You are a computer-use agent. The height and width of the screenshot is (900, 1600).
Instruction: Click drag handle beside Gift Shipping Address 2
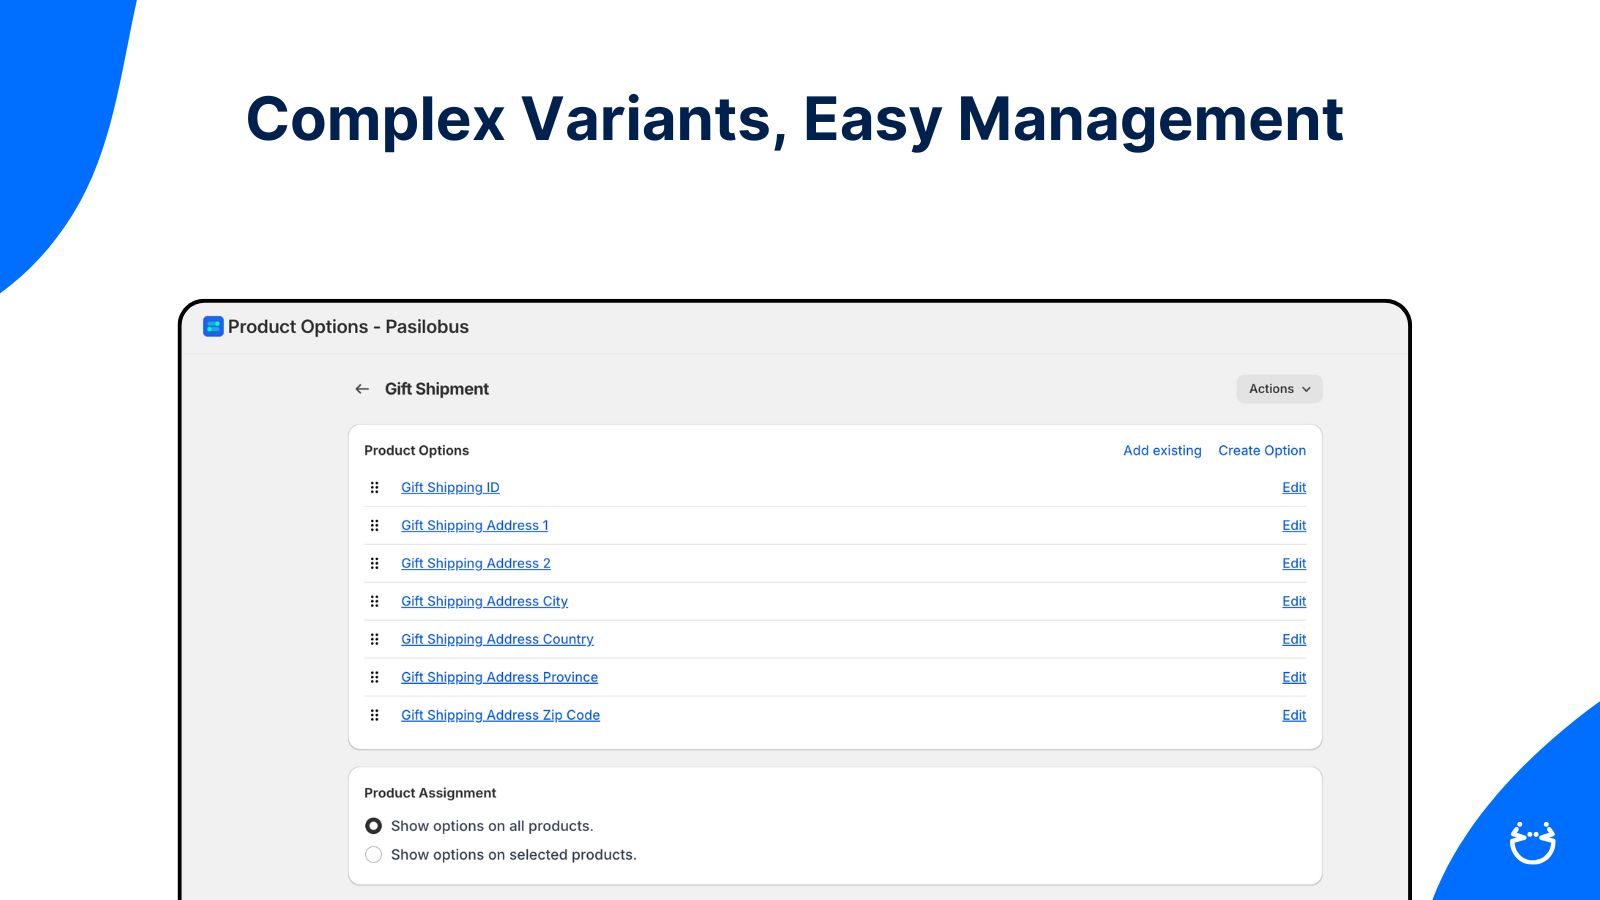[x=375, y=563]
